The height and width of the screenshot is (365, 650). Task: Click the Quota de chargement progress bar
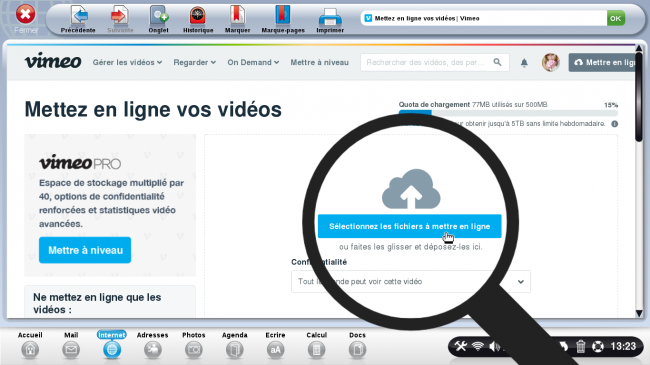coord(508,112)
